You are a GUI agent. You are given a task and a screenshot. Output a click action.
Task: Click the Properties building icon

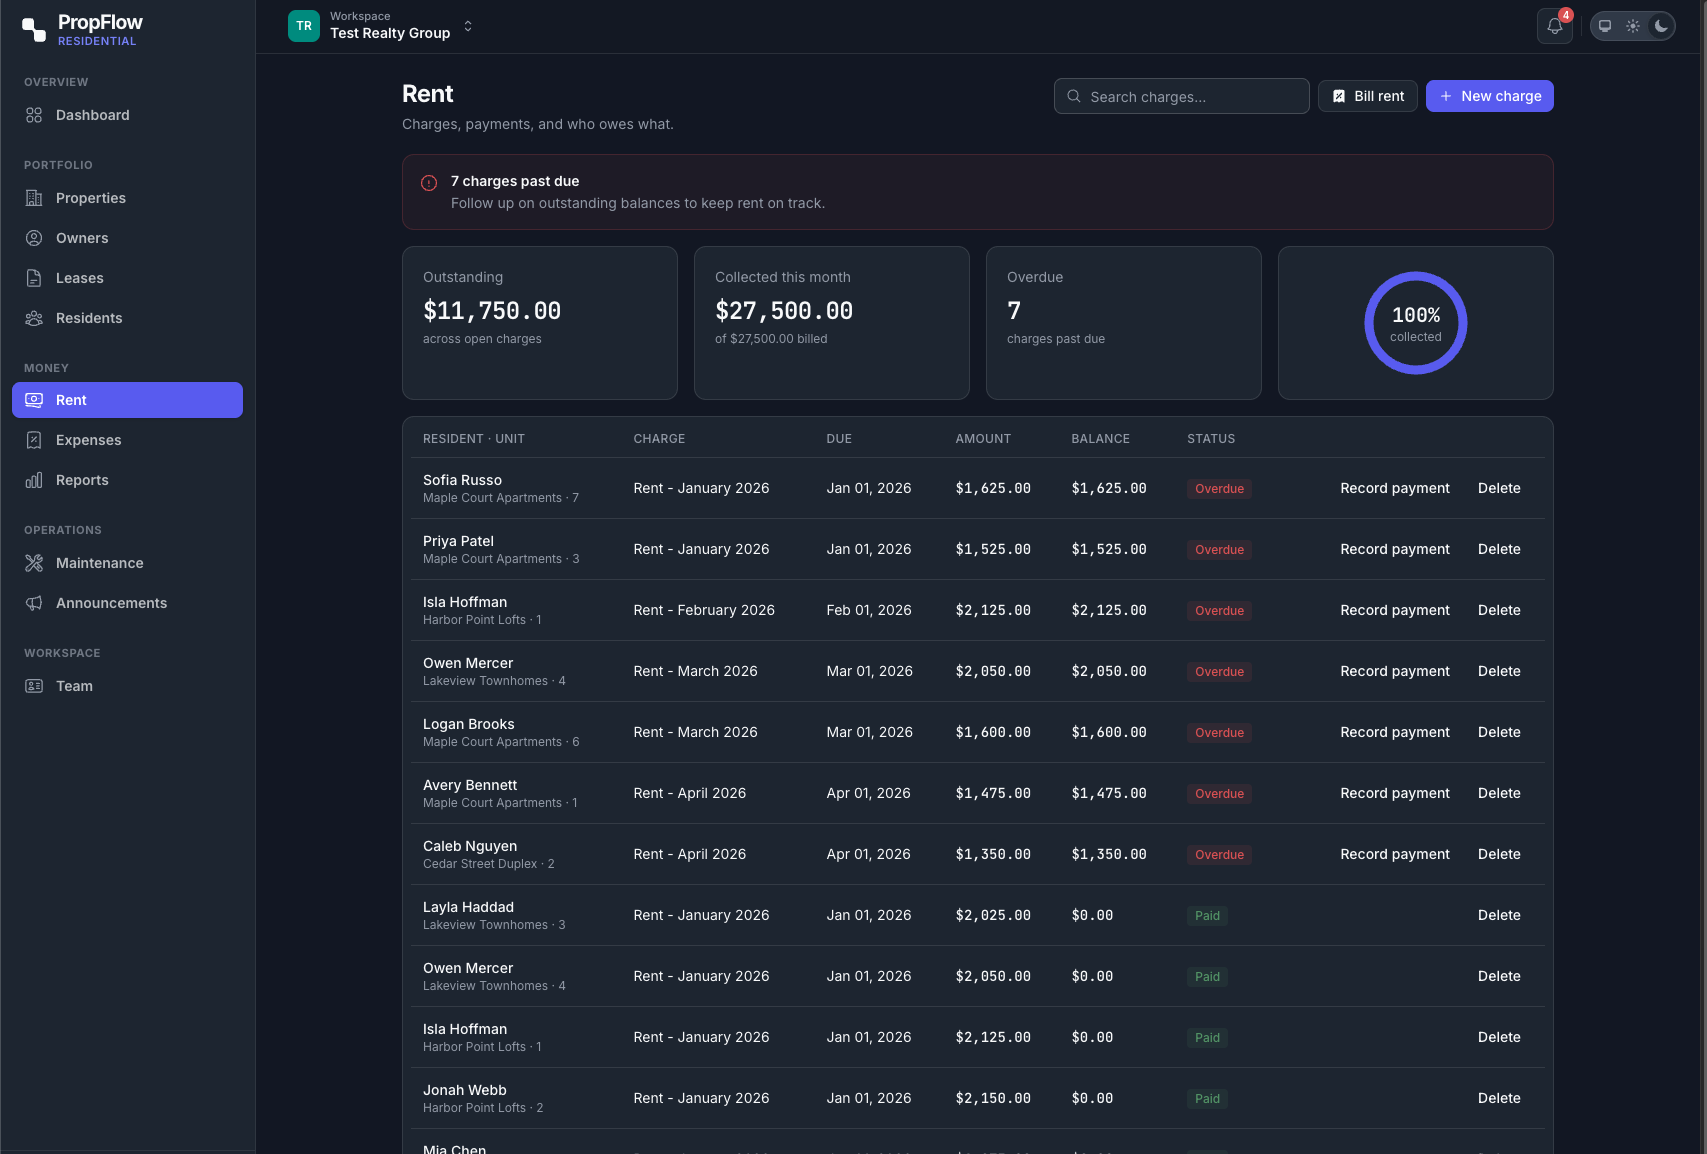(34, 198)
